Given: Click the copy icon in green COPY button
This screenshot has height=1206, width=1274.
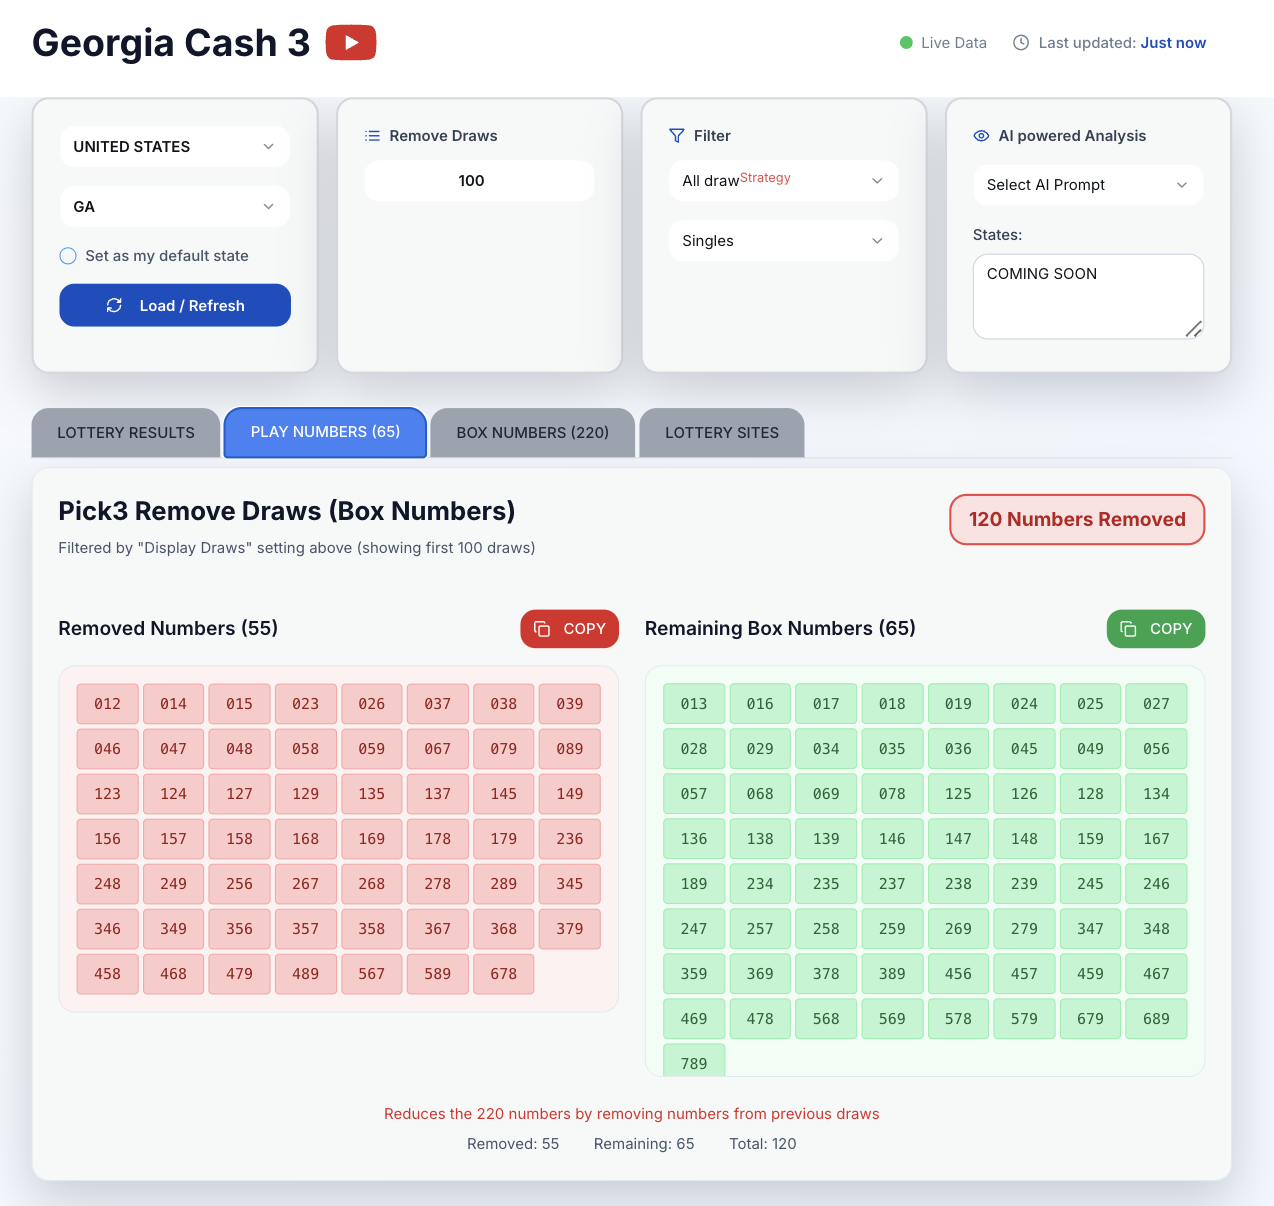Looking at the screenshot, I should (x=1129, y=629).
